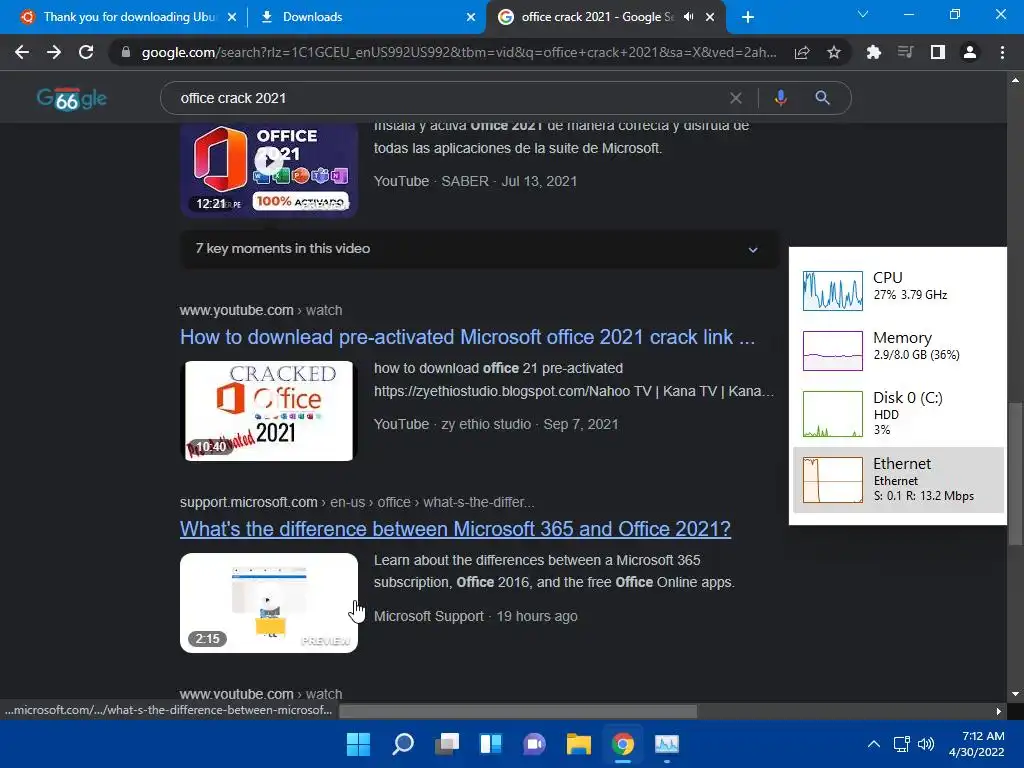Open Widgets from taskbar

click(490, 744)
